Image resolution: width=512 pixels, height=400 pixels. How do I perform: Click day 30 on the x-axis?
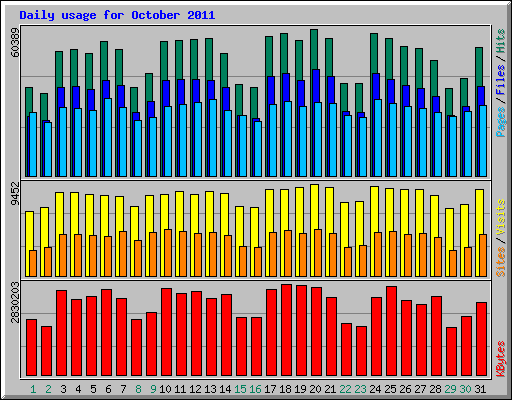click(x=465, y=389)
